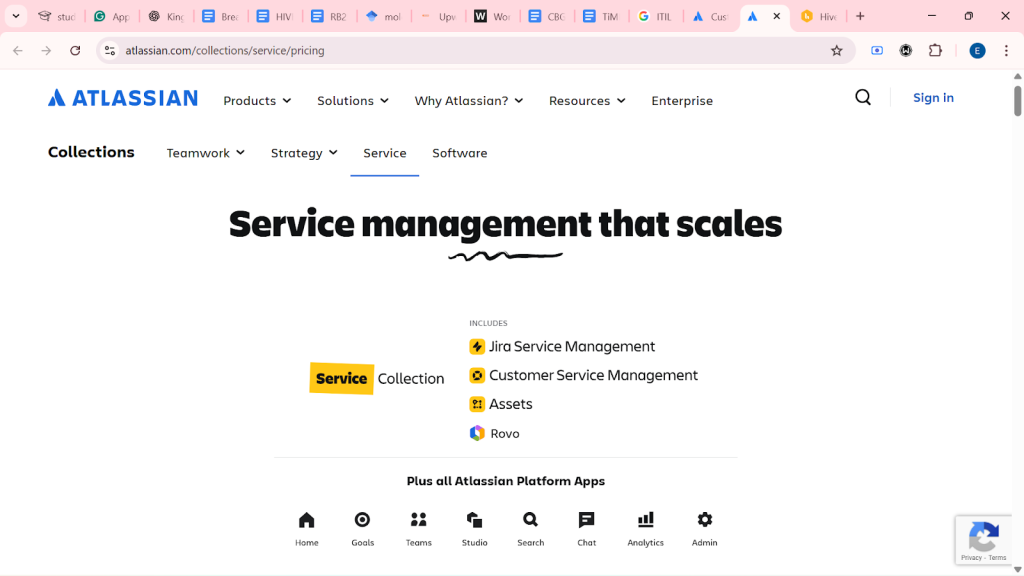Open the Solutions dropdown menu
The width and height of the screenshot is (1024, 576).
tap(352, 101)
